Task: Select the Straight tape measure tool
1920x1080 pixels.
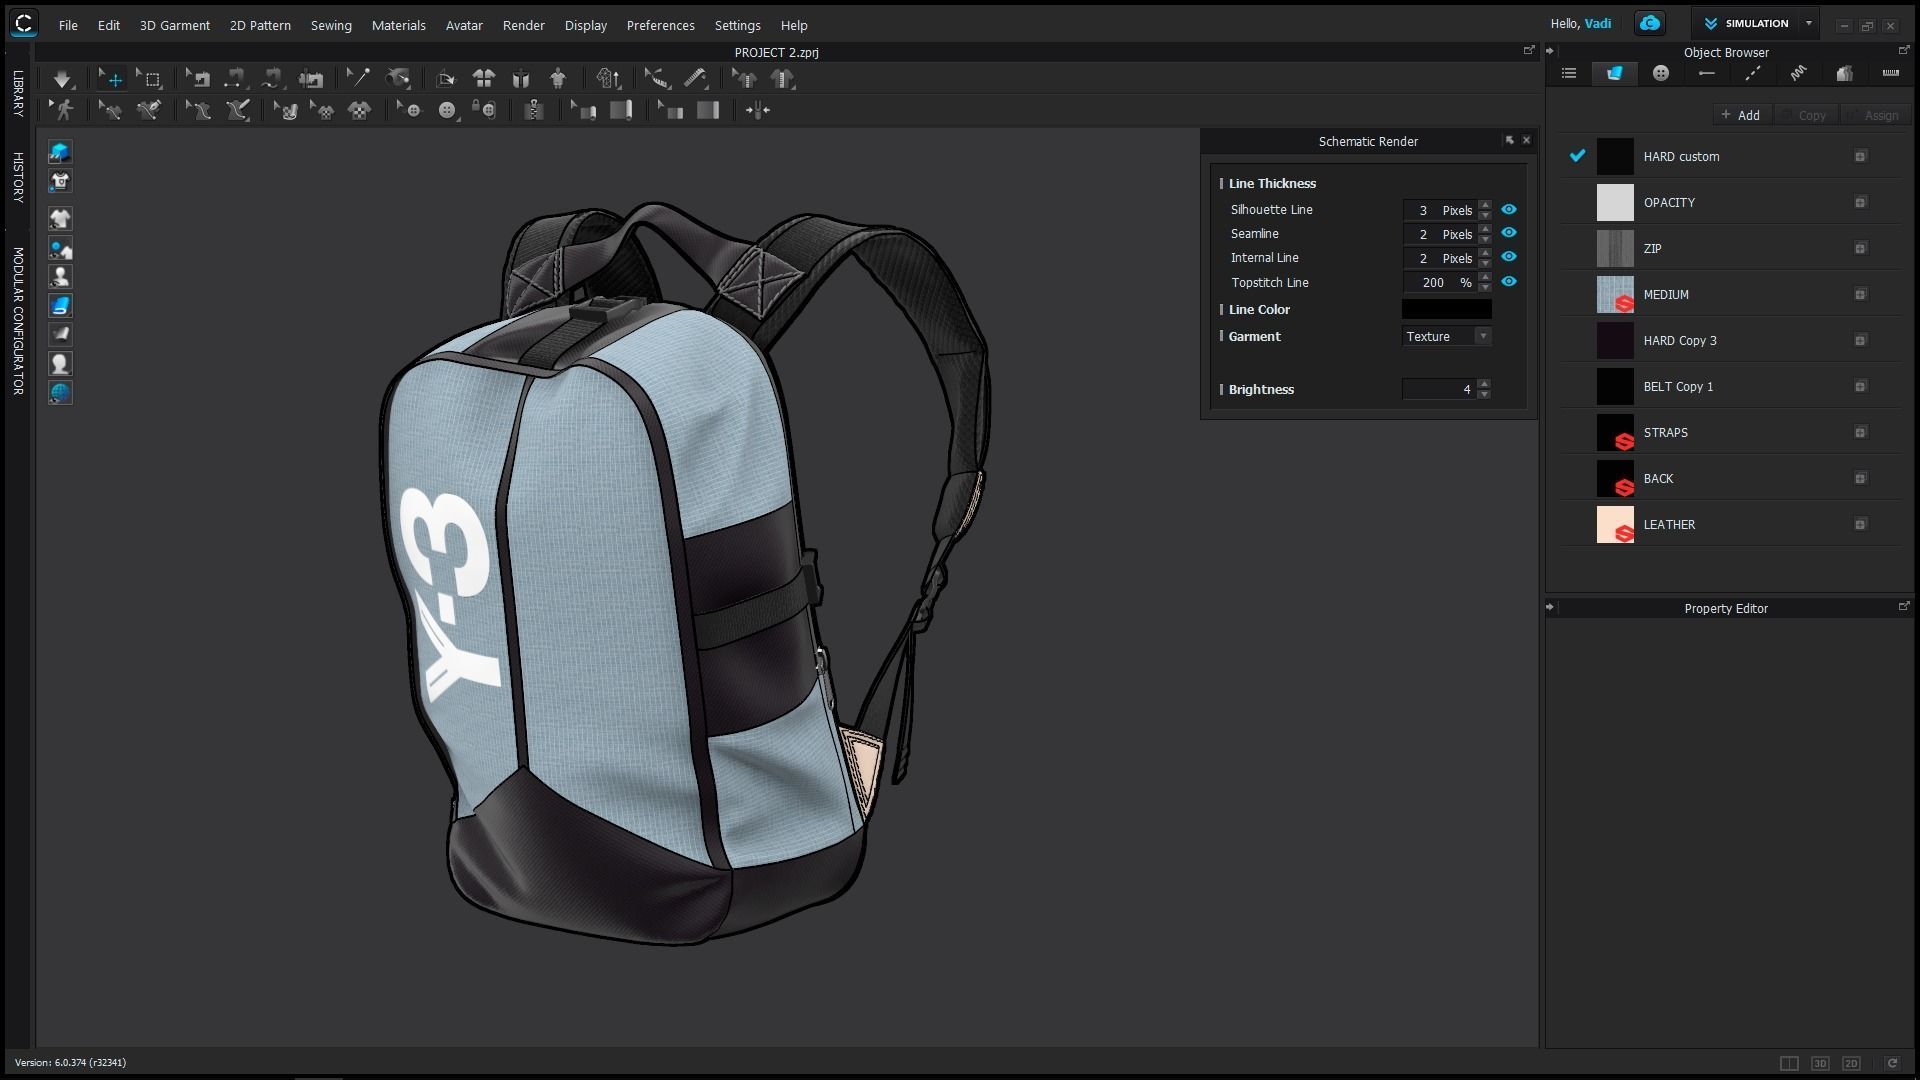Action: (696, 79)
